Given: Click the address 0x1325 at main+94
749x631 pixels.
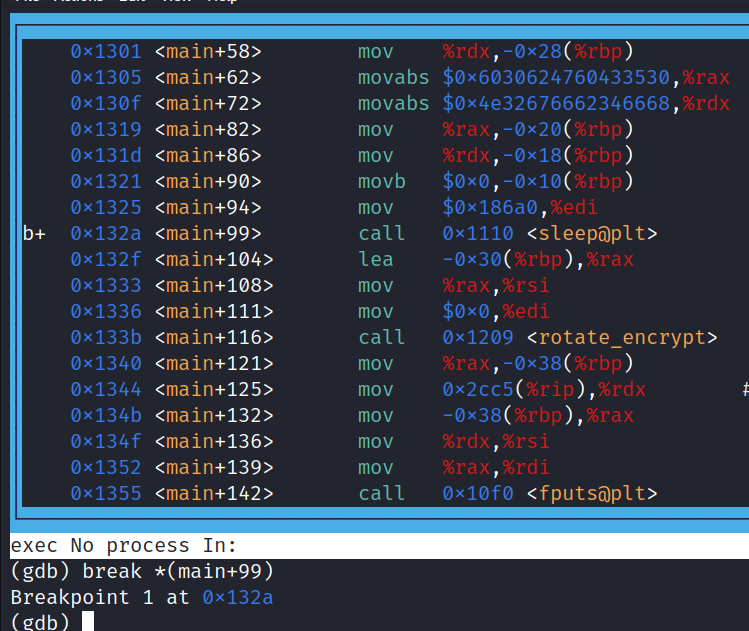Looking at the screenshot, I should coord(106,208).
